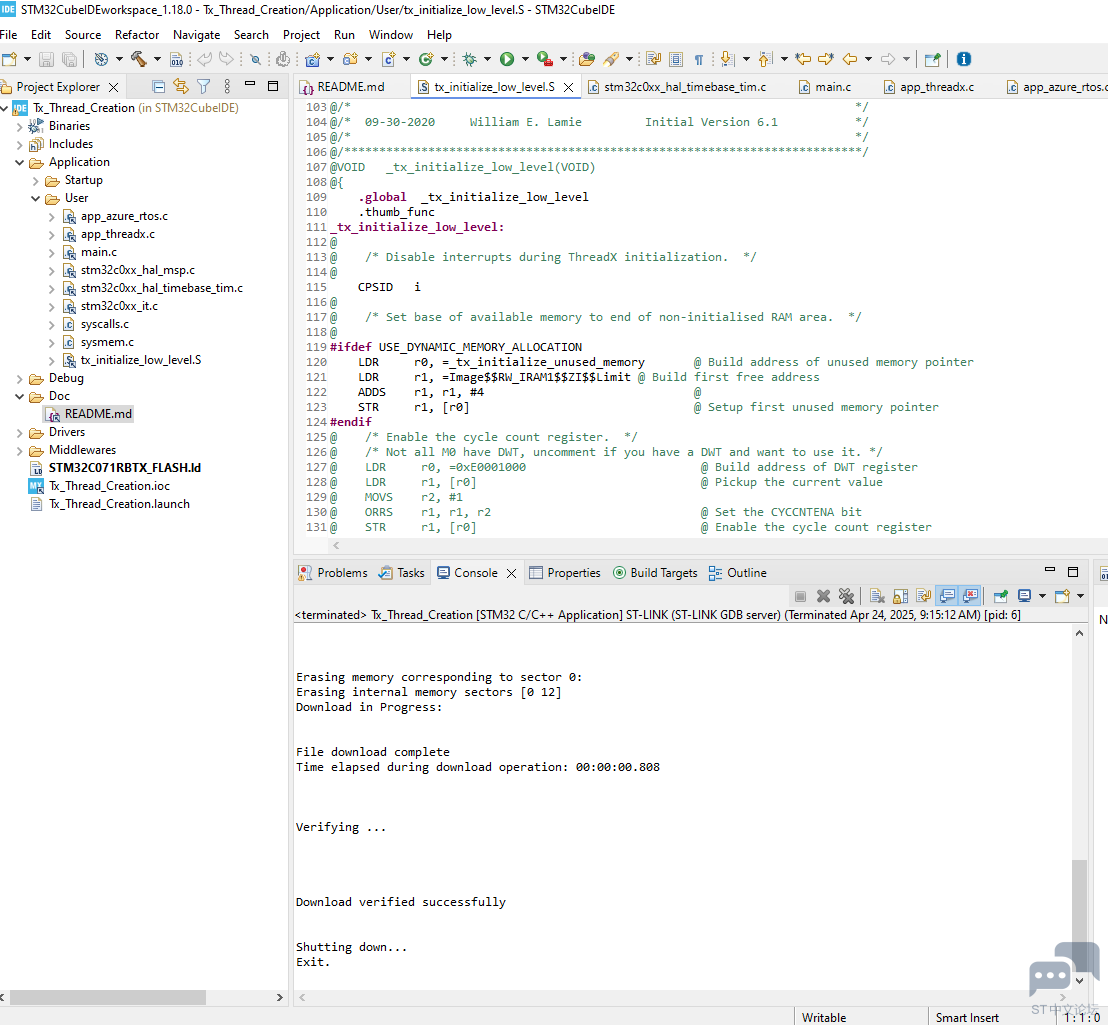The width and height of the screenshot is (1108, 1025).
Task: Click the Next Annotation arrow icon
Action: (x=727, y=59)
